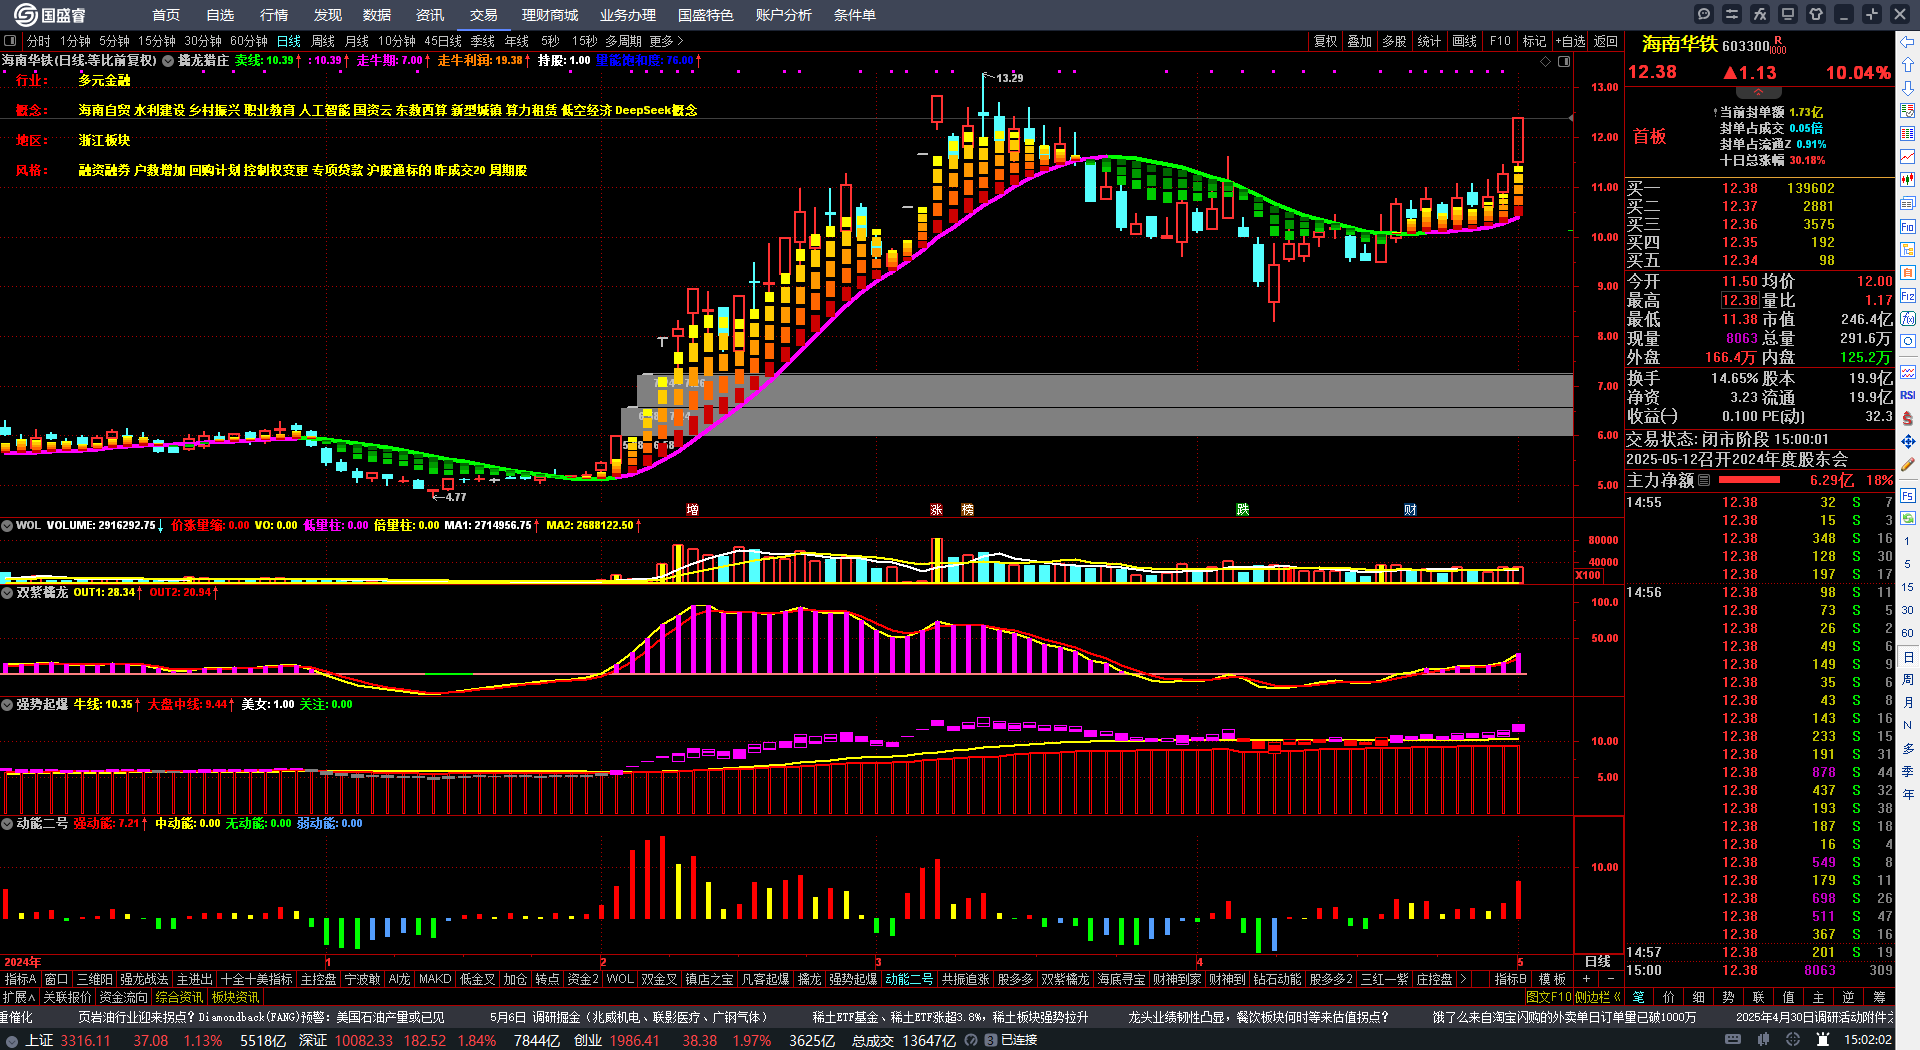Viewport: 1920px width, 1050px height.
Task: Click the 返回 button
Action: pyautogui.click(x=1606, y=41)
